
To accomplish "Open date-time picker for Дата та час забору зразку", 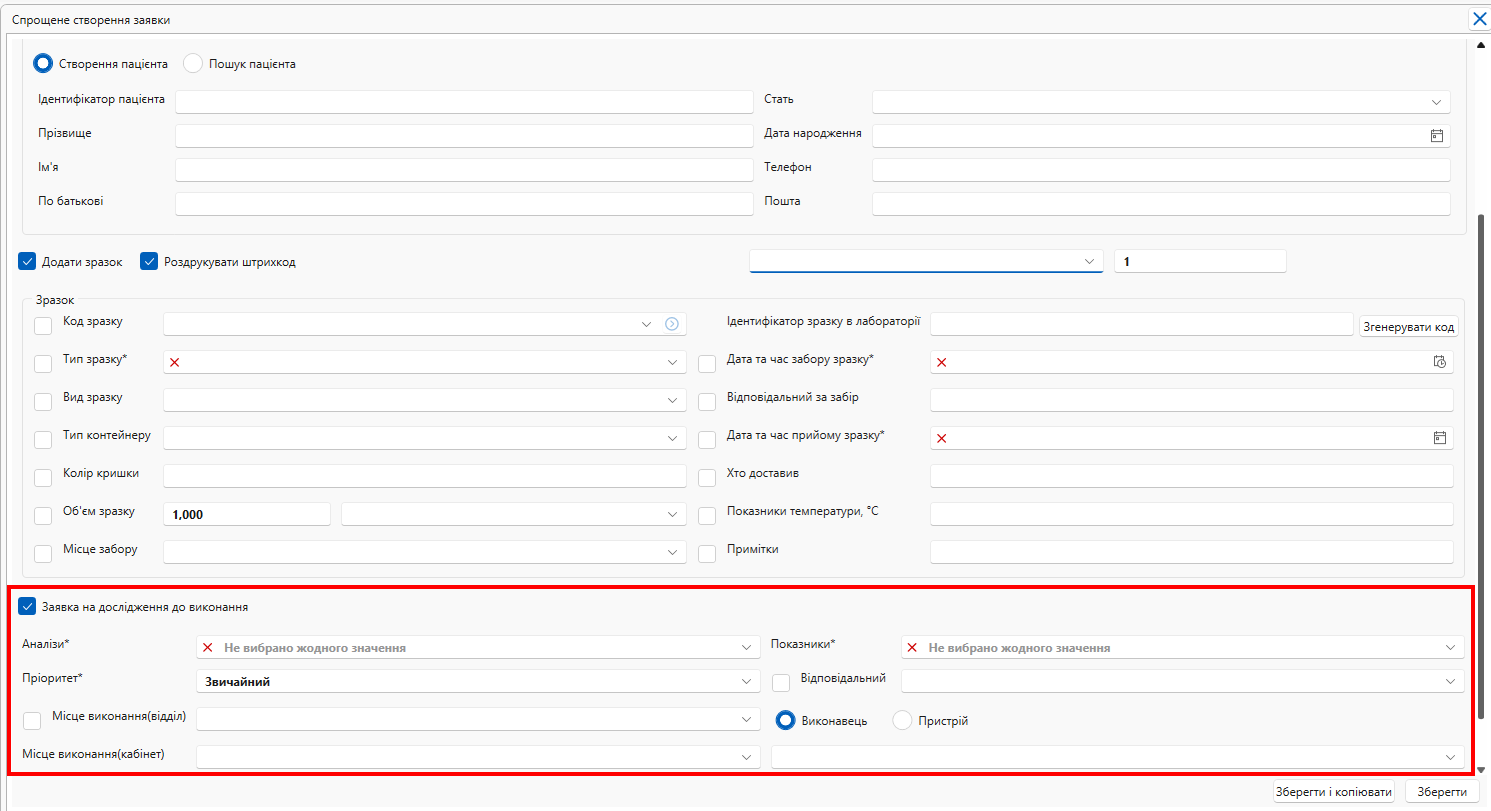I will pos(1439,362).
